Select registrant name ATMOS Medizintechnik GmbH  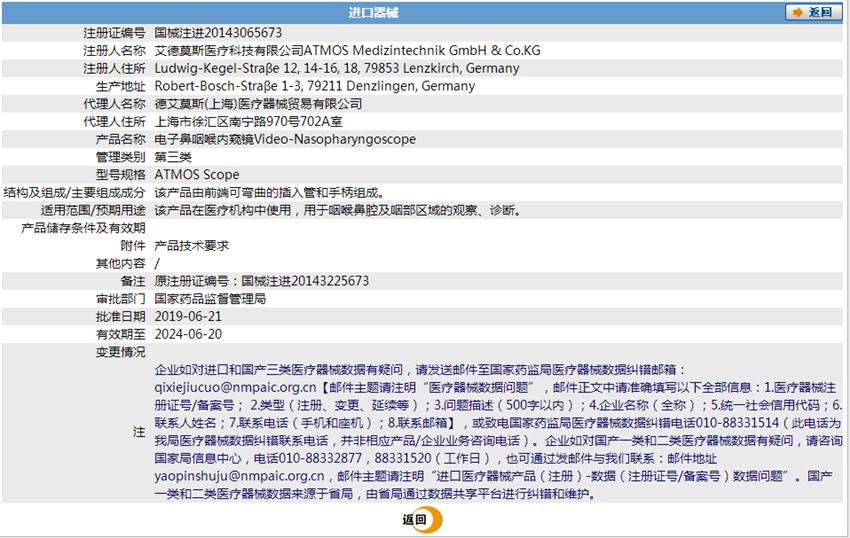(x=395, y=50)
